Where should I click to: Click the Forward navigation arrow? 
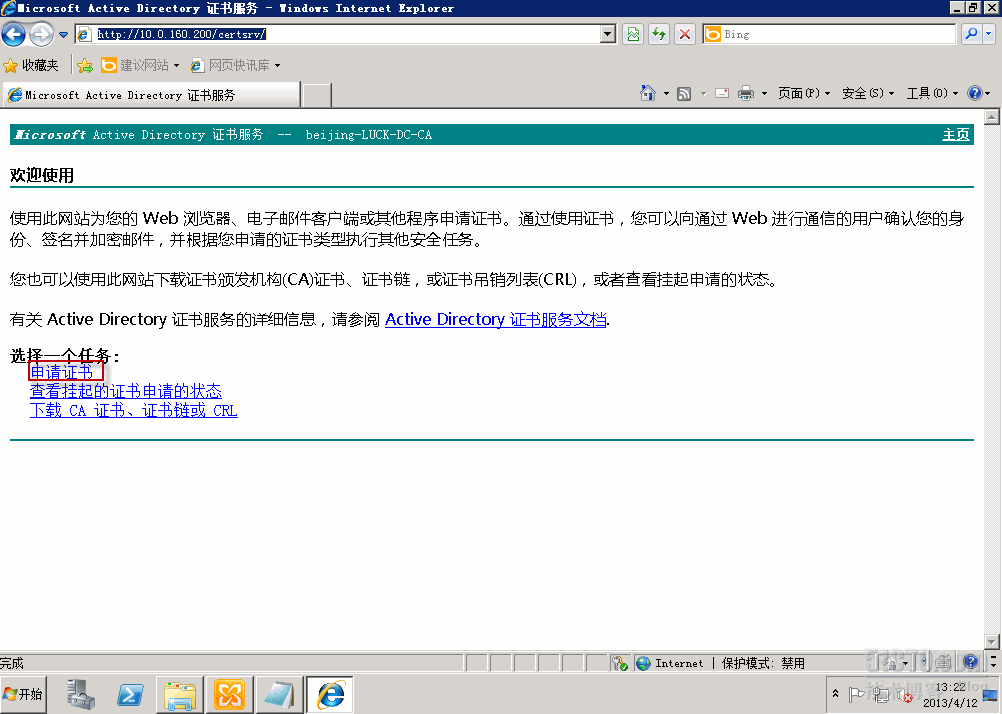click(x=42, y=34)
